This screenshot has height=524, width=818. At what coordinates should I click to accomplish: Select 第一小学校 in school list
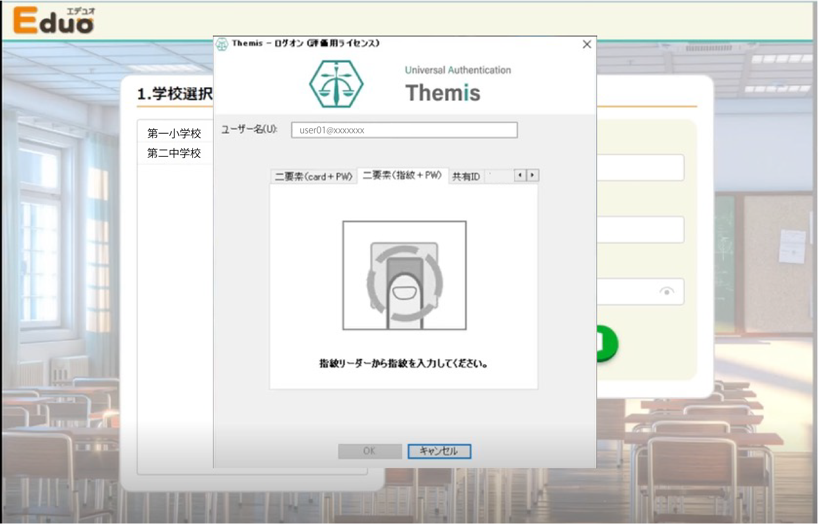[175, 134]
